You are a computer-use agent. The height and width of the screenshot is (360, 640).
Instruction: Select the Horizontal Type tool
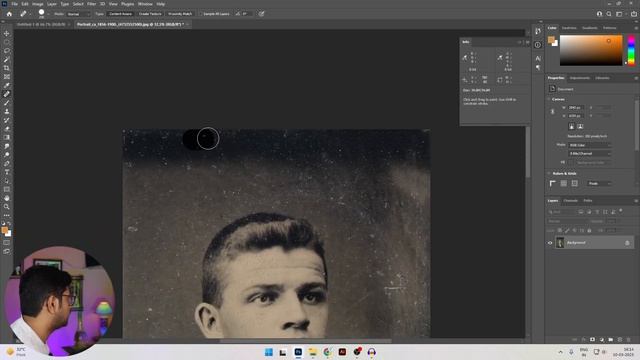(x=7, y=172)
